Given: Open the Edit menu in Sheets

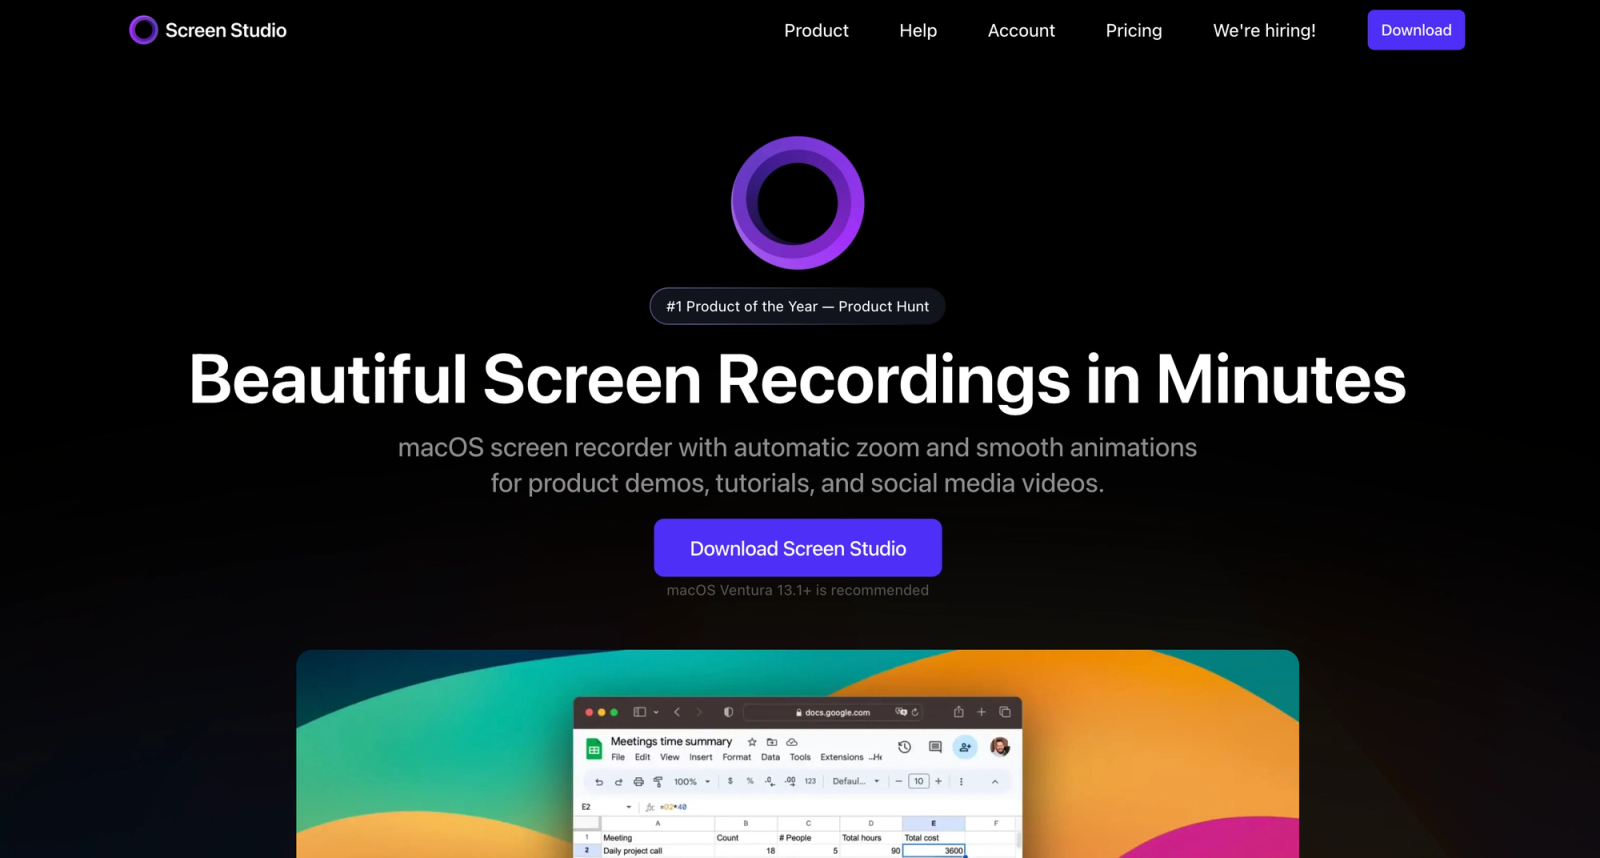Looking at the screenshot, I should point(642,757).
